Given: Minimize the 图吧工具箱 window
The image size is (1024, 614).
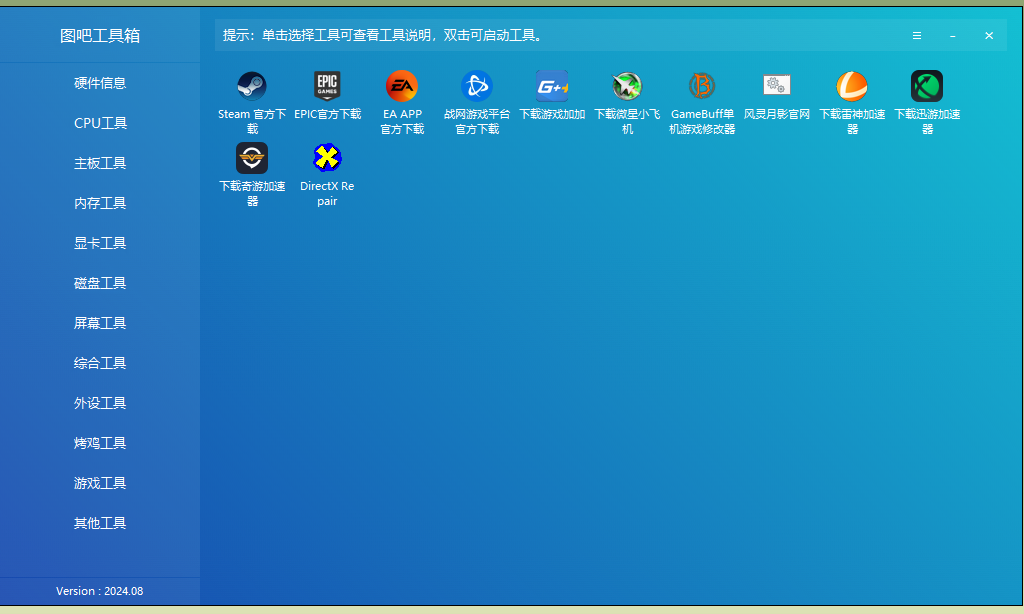Looking at the screenshot, I should coord(953,36).
